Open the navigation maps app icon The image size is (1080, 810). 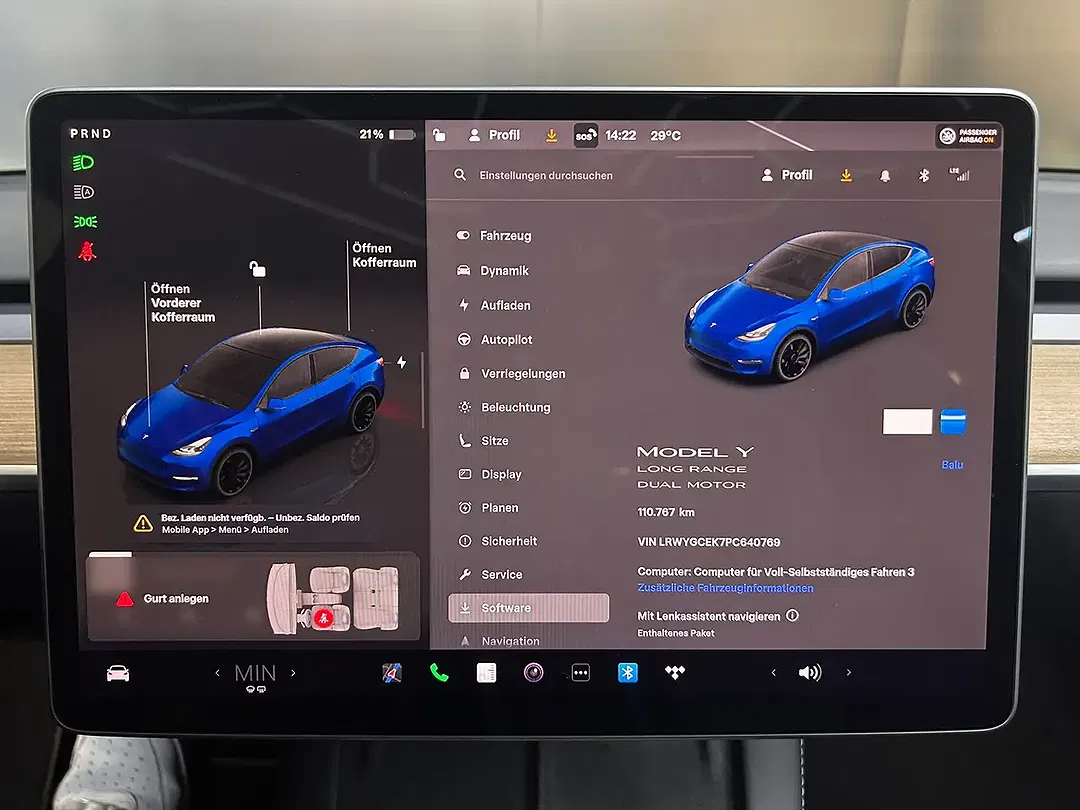click(x=391, y=672)
